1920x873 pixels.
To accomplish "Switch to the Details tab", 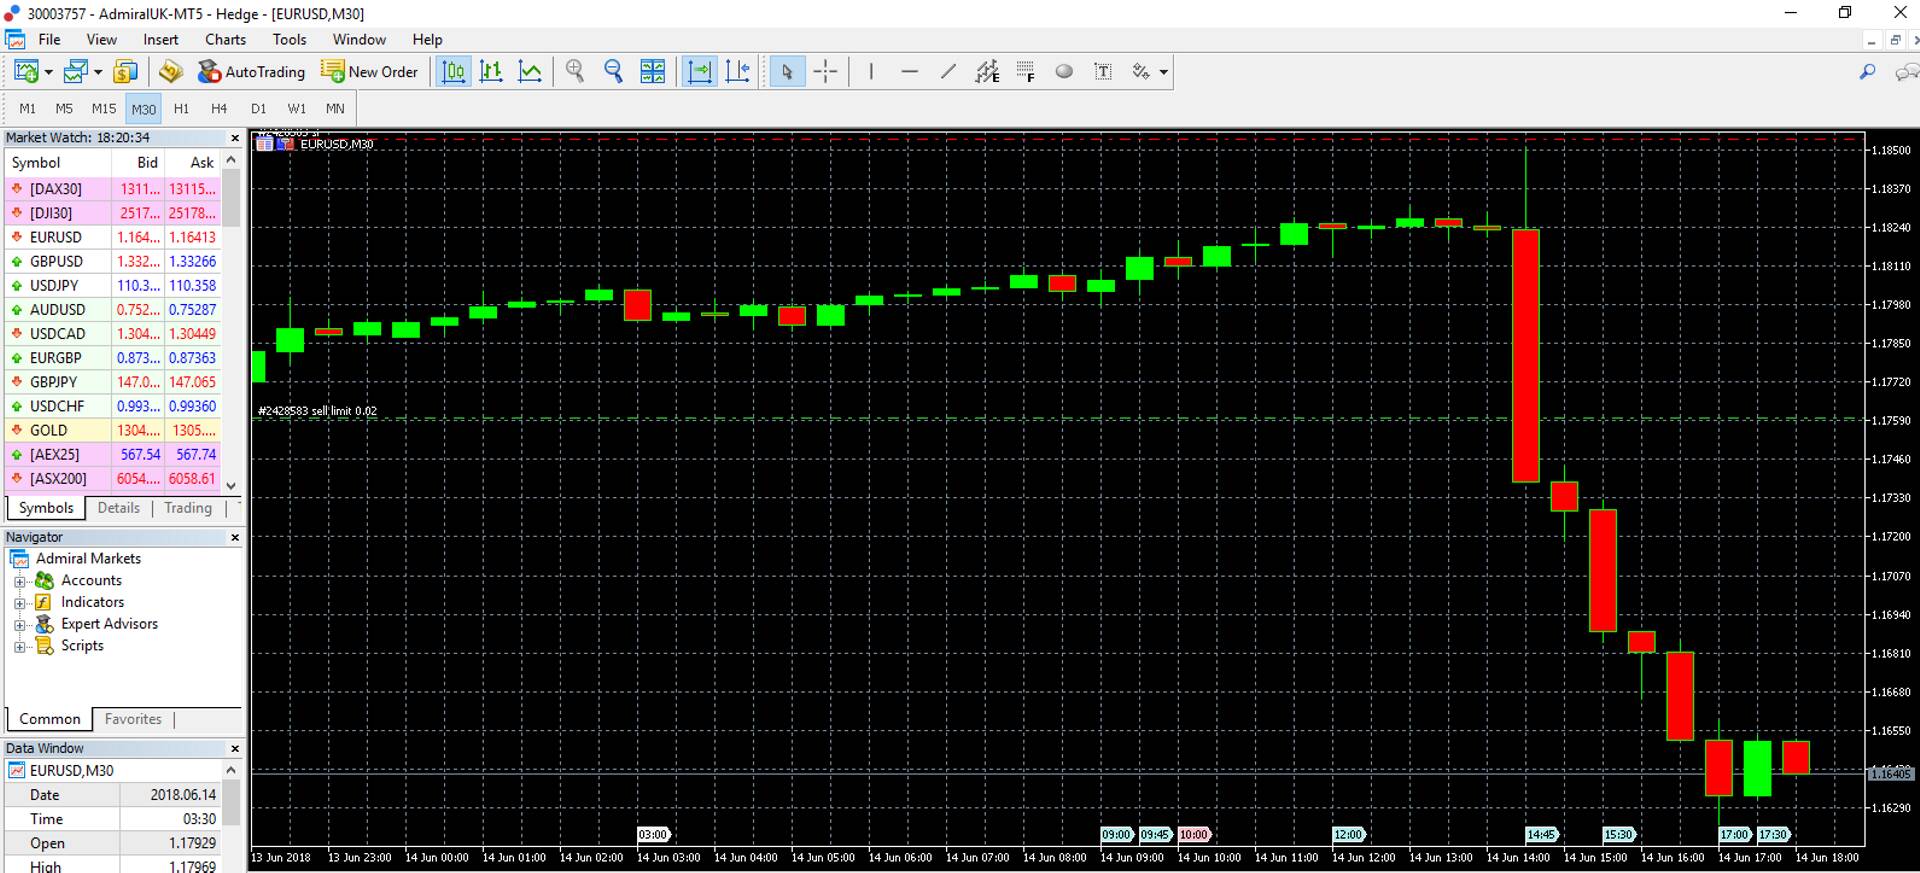I will tap(118, 508).
